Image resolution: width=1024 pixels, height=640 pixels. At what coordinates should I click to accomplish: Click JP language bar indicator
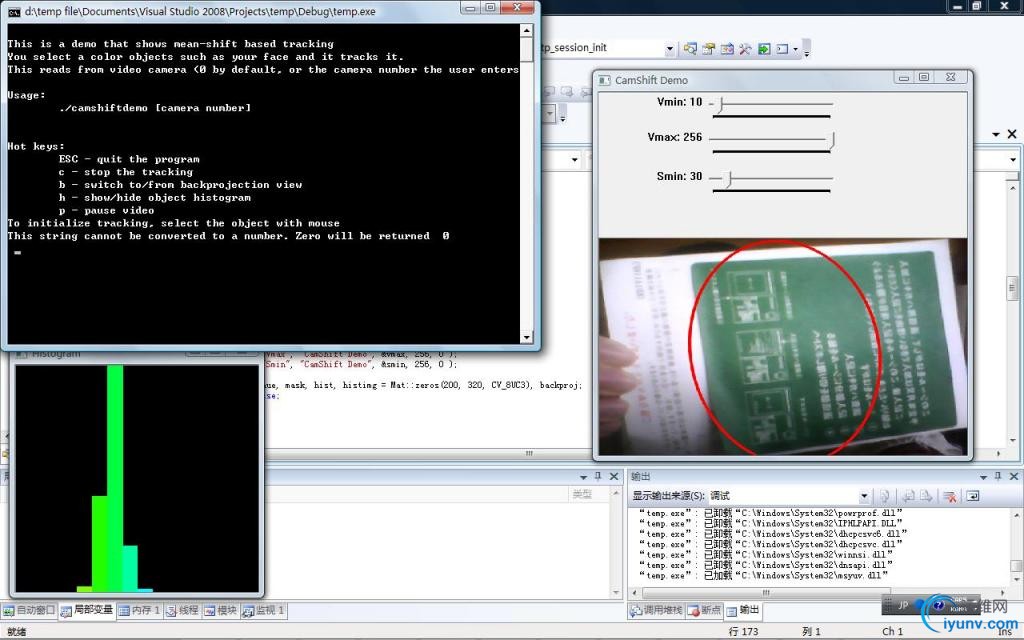(903, 605)
